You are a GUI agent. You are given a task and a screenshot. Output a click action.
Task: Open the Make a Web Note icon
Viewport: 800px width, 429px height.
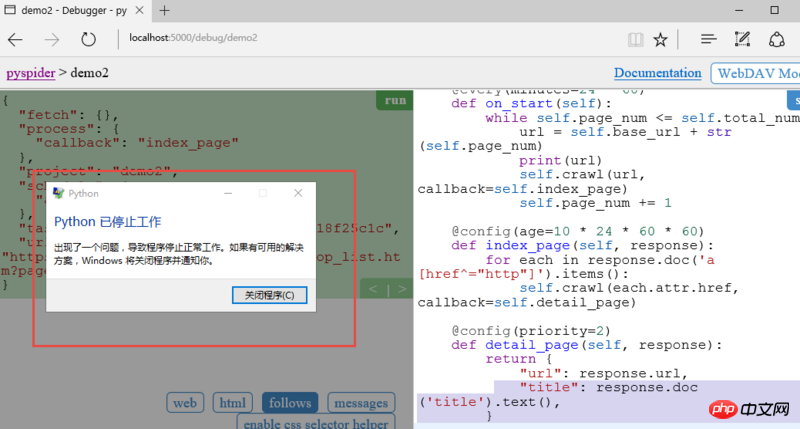click(x=741, y=40)
